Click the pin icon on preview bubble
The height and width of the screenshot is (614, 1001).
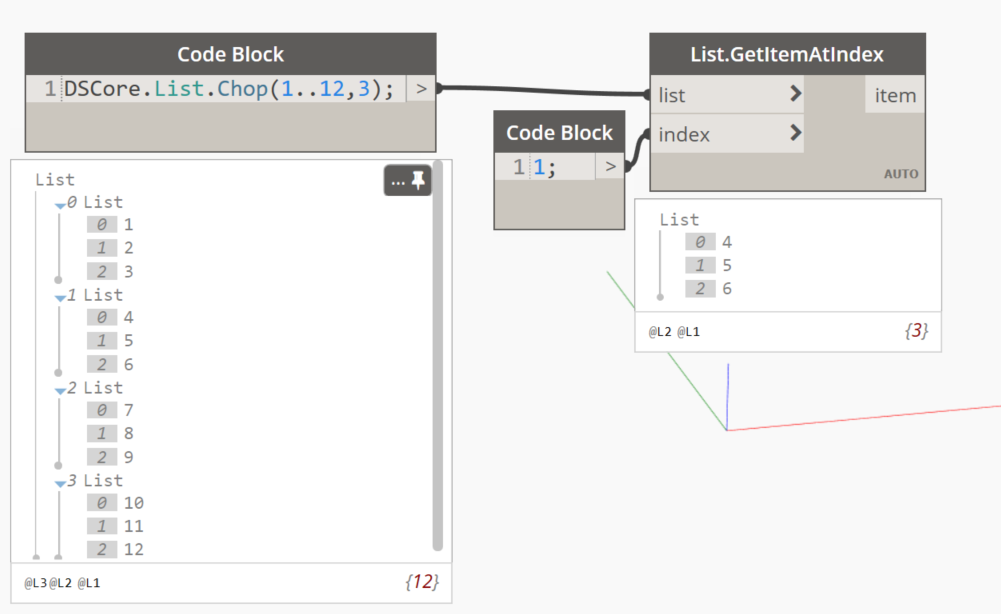point(418,181)
